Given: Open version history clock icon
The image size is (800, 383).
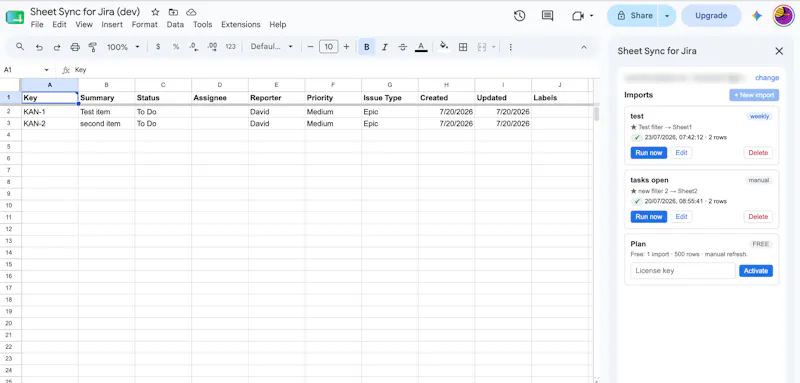Looking at the screenshot, I should [x=519, y=16].
